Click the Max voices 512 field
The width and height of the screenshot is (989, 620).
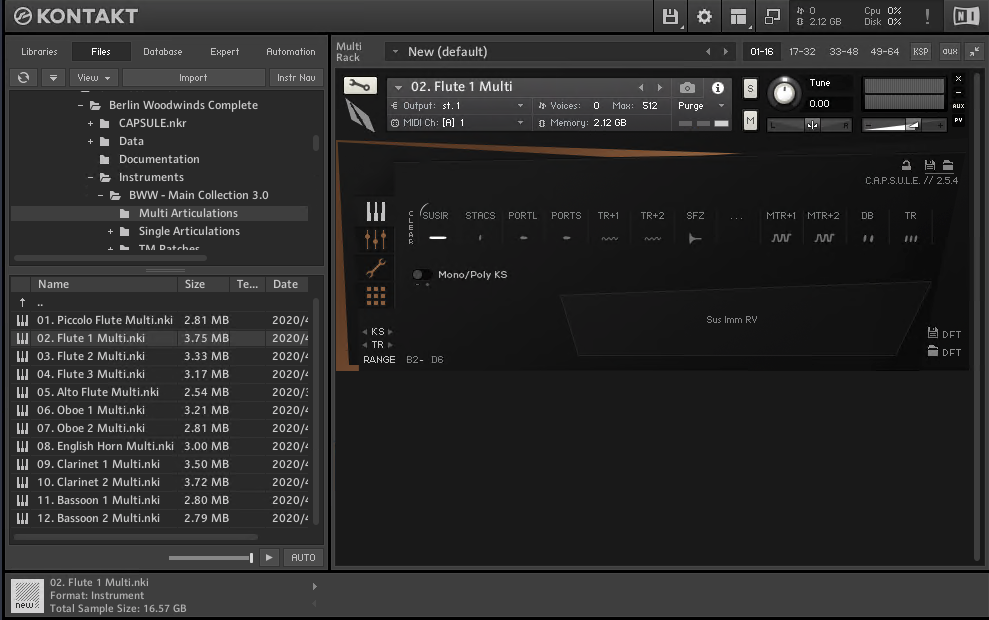(x=650, y=105)
